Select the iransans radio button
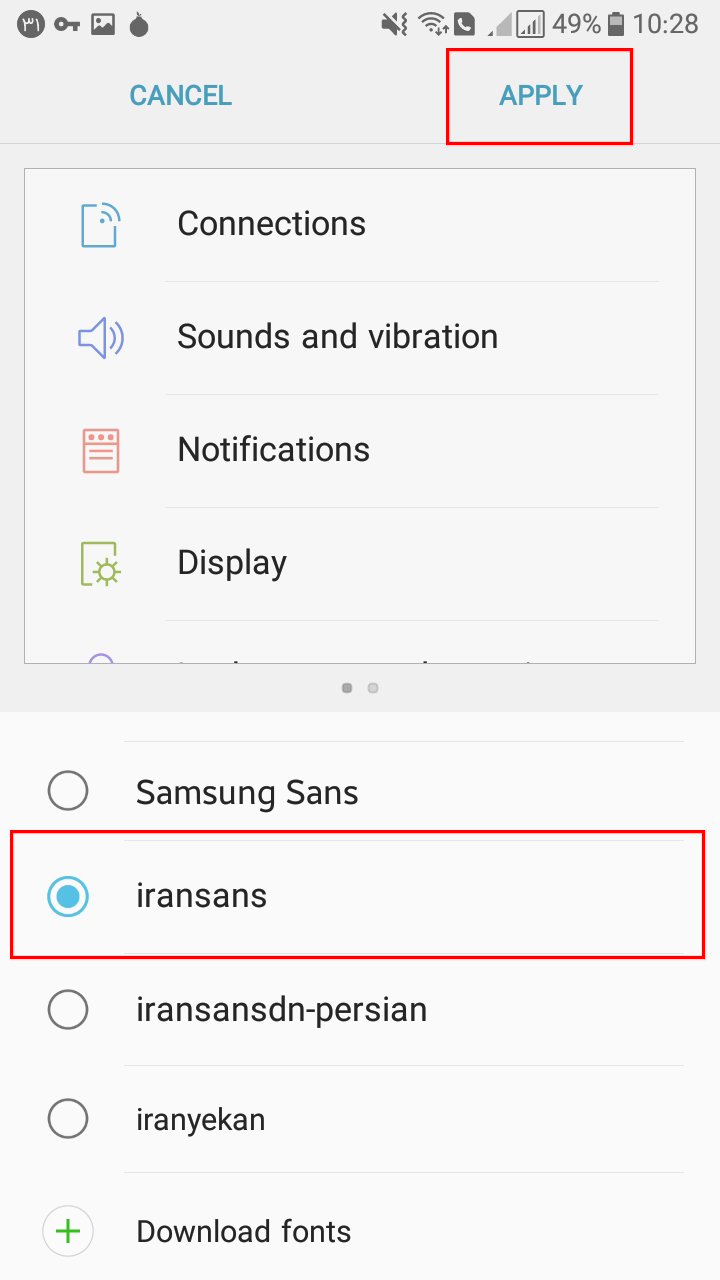This screenshot has width=720, height=1280. click(x=68, y=896)
